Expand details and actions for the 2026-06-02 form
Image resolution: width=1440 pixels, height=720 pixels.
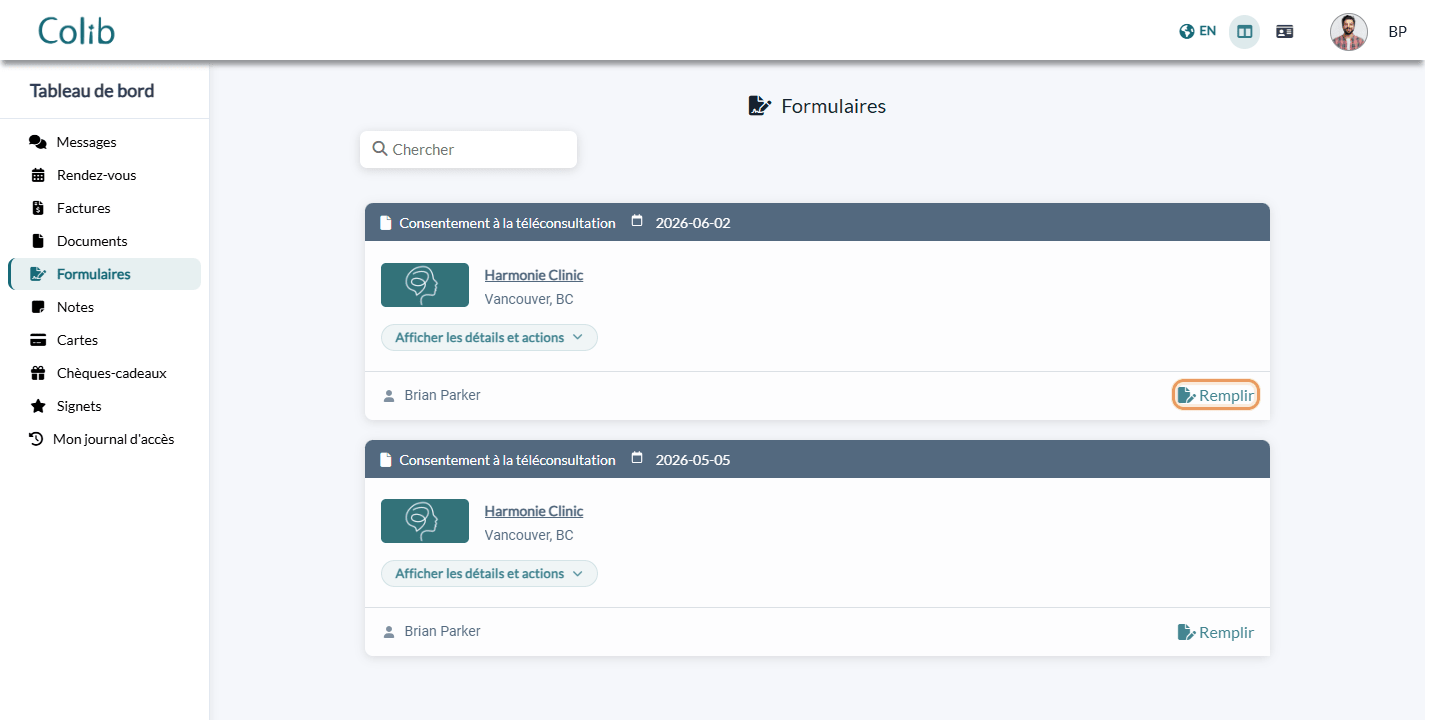[489, 338]
